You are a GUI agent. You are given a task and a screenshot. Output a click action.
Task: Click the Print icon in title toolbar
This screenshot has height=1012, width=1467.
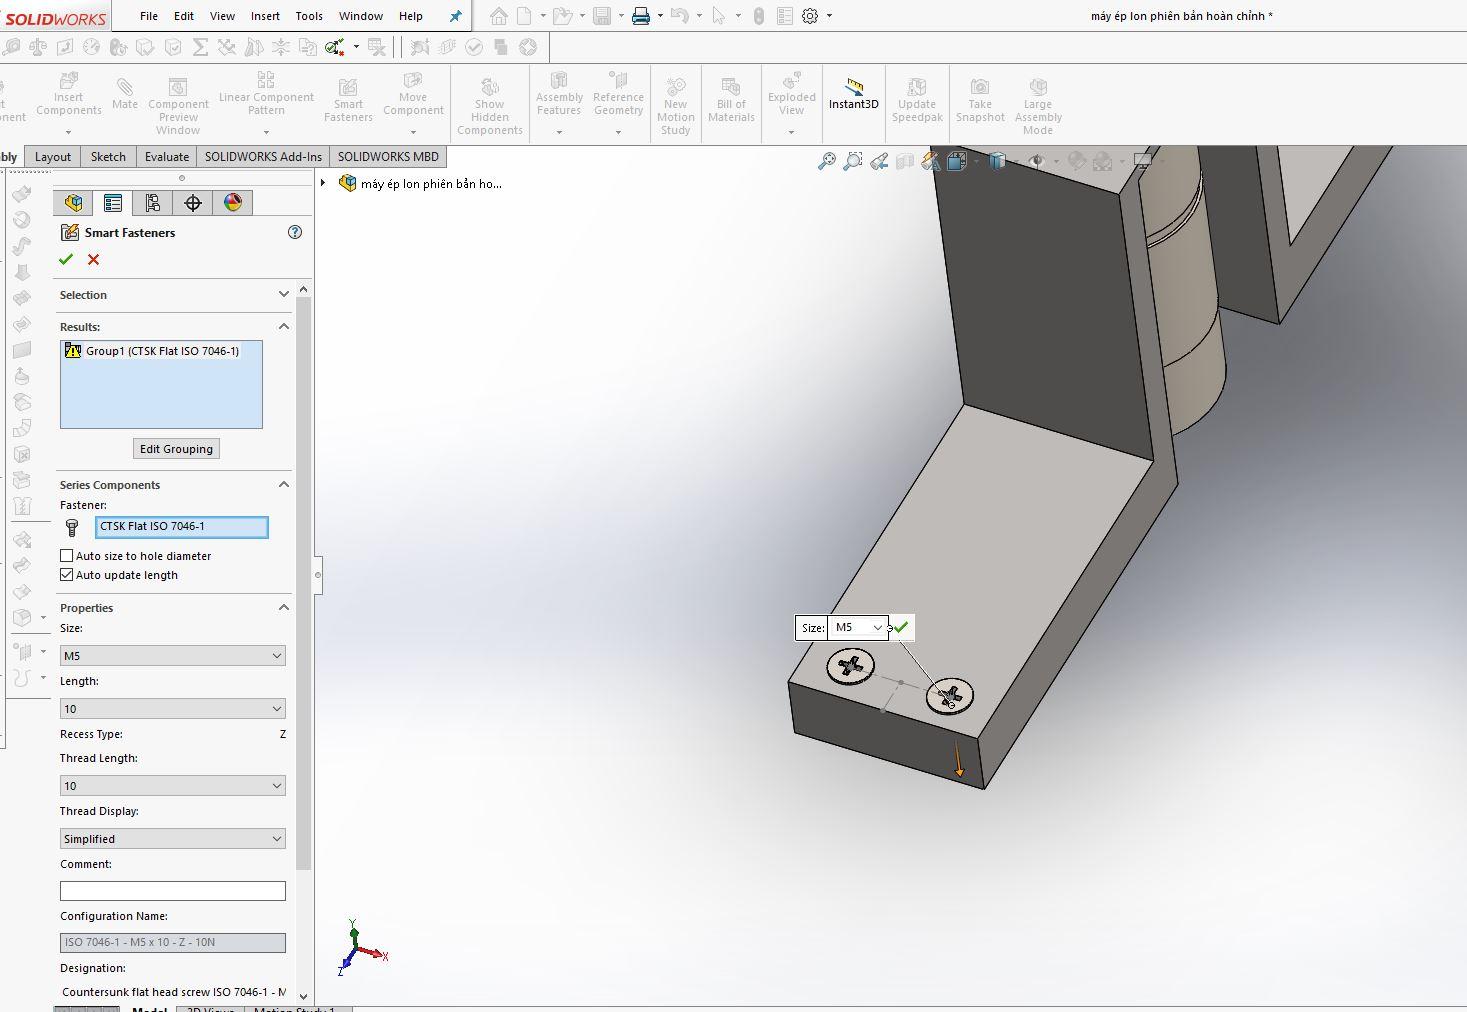641,16
